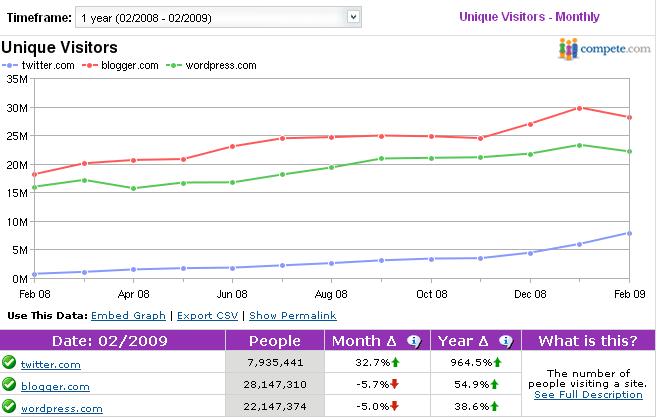Open the wordpress.com link in table
This screenshot has width=658, height=418.
click(x=62, y=408)
